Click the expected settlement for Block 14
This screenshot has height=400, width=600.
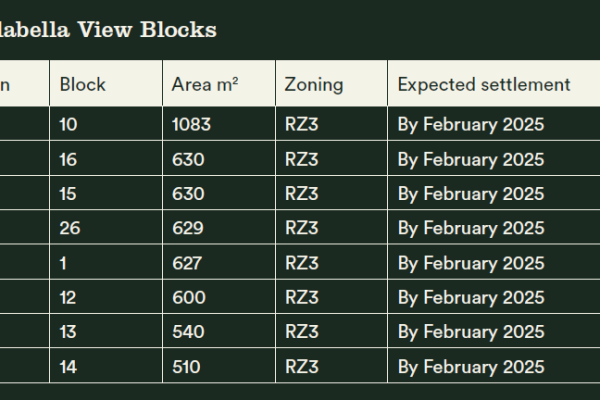[x=471, y=367]
